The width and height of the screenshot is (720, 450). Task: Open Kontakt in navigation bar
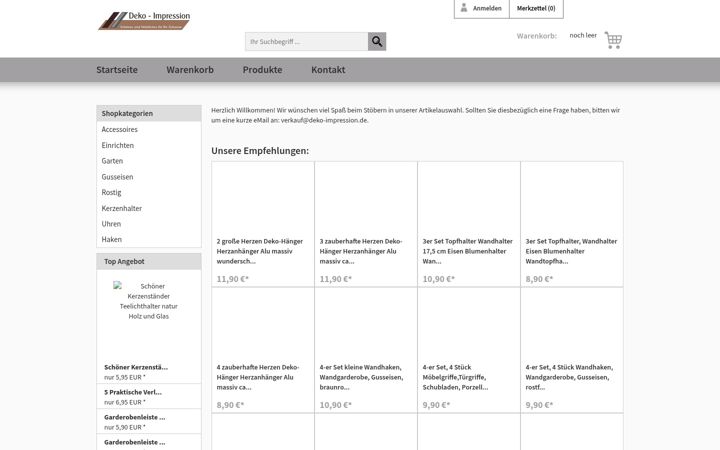tap(328, 70)
